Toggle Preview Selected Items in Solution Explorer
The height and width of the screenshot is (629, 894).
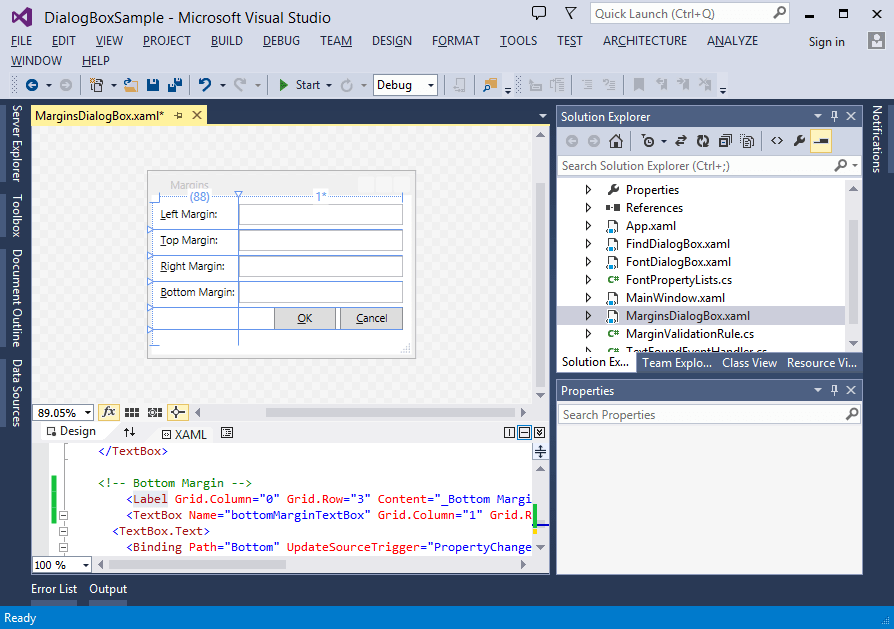(x=821, y=140)
